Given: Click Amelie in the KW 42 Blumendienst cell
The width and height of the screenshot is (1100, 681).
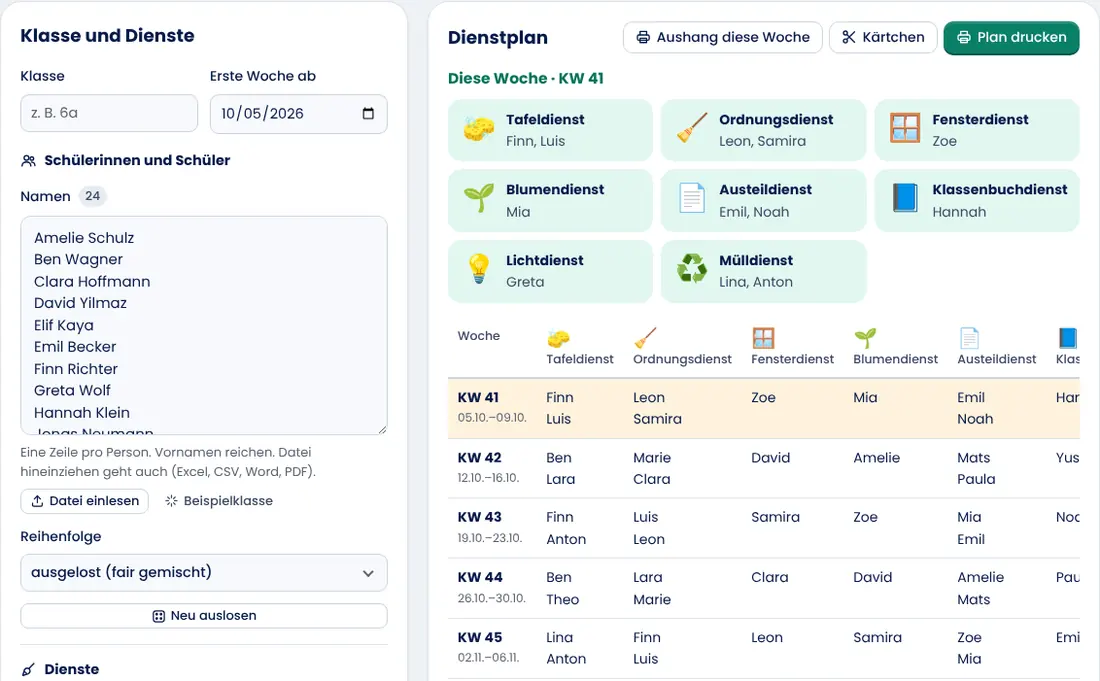Looking at the screenshot, I should [x=876, y=458].
